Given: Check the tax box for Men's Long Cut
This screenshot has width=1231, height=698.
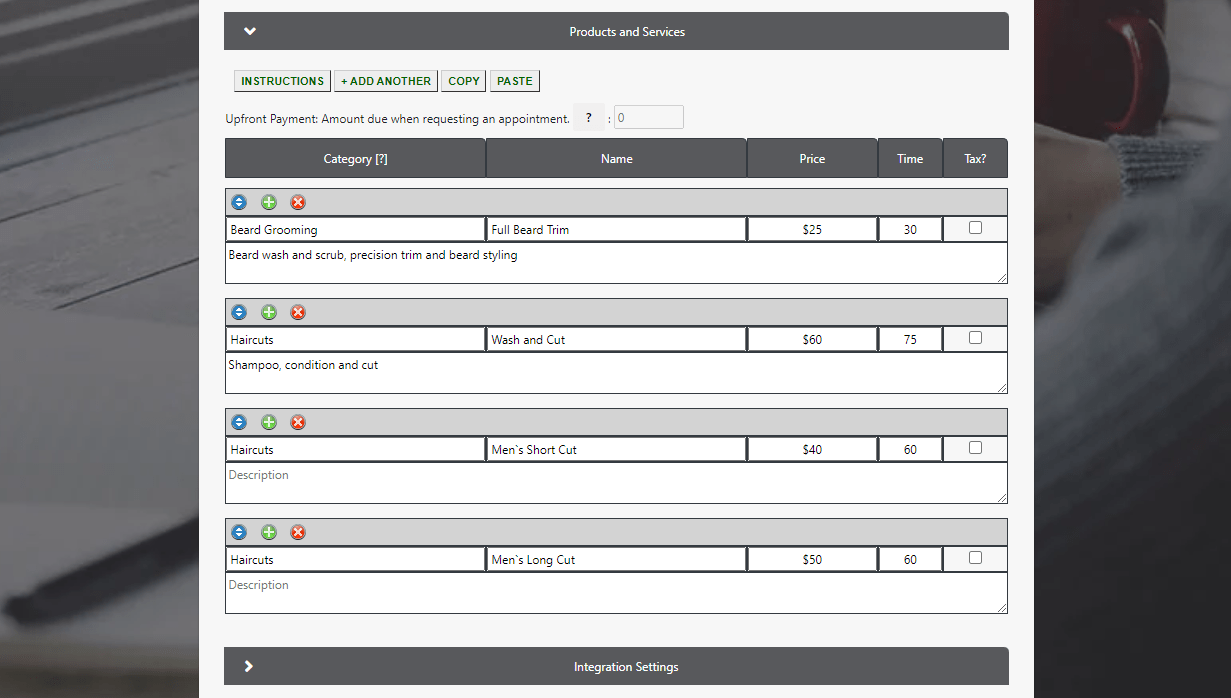Looking at the screenshot, I should [x=975, y=558].
